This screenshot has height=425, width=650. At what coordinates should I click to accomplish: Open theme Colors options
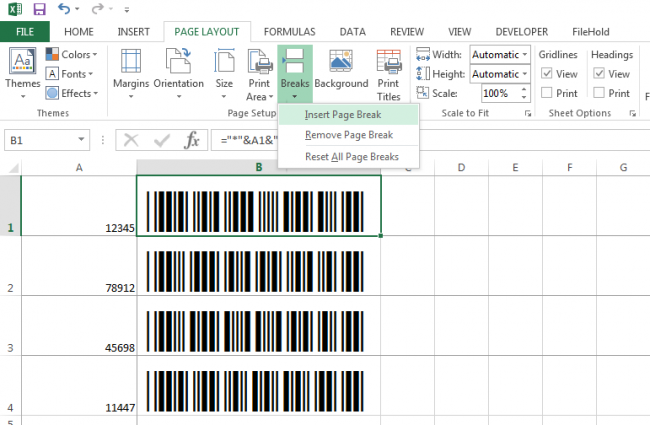[72, 54]
